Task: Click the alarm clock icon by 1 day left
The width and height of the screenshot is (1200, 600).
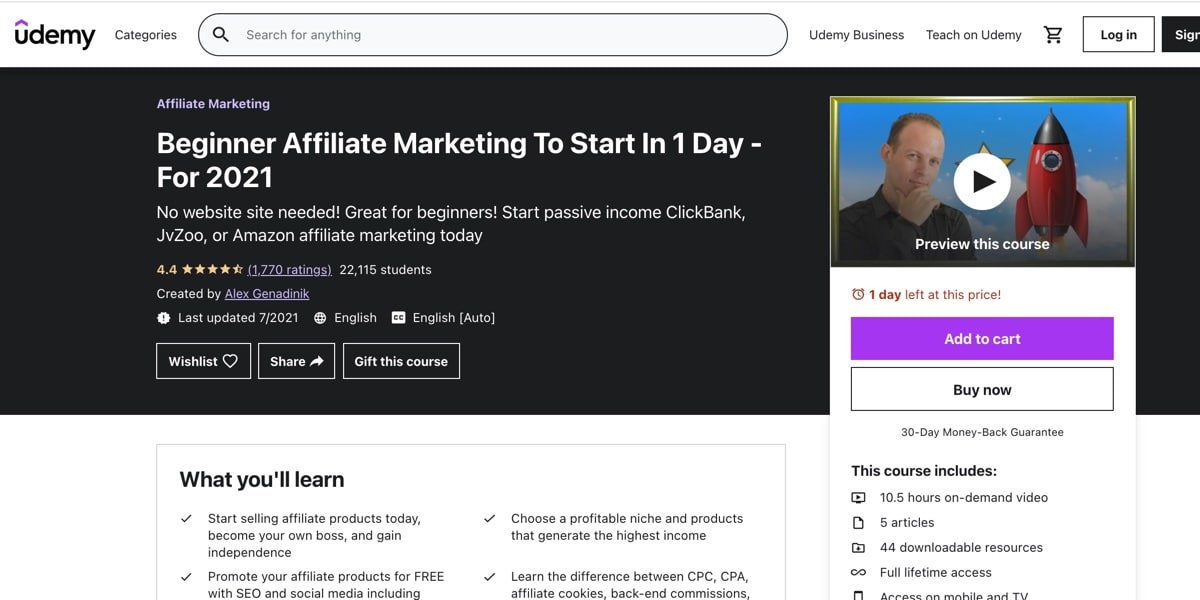Action: 858,295
